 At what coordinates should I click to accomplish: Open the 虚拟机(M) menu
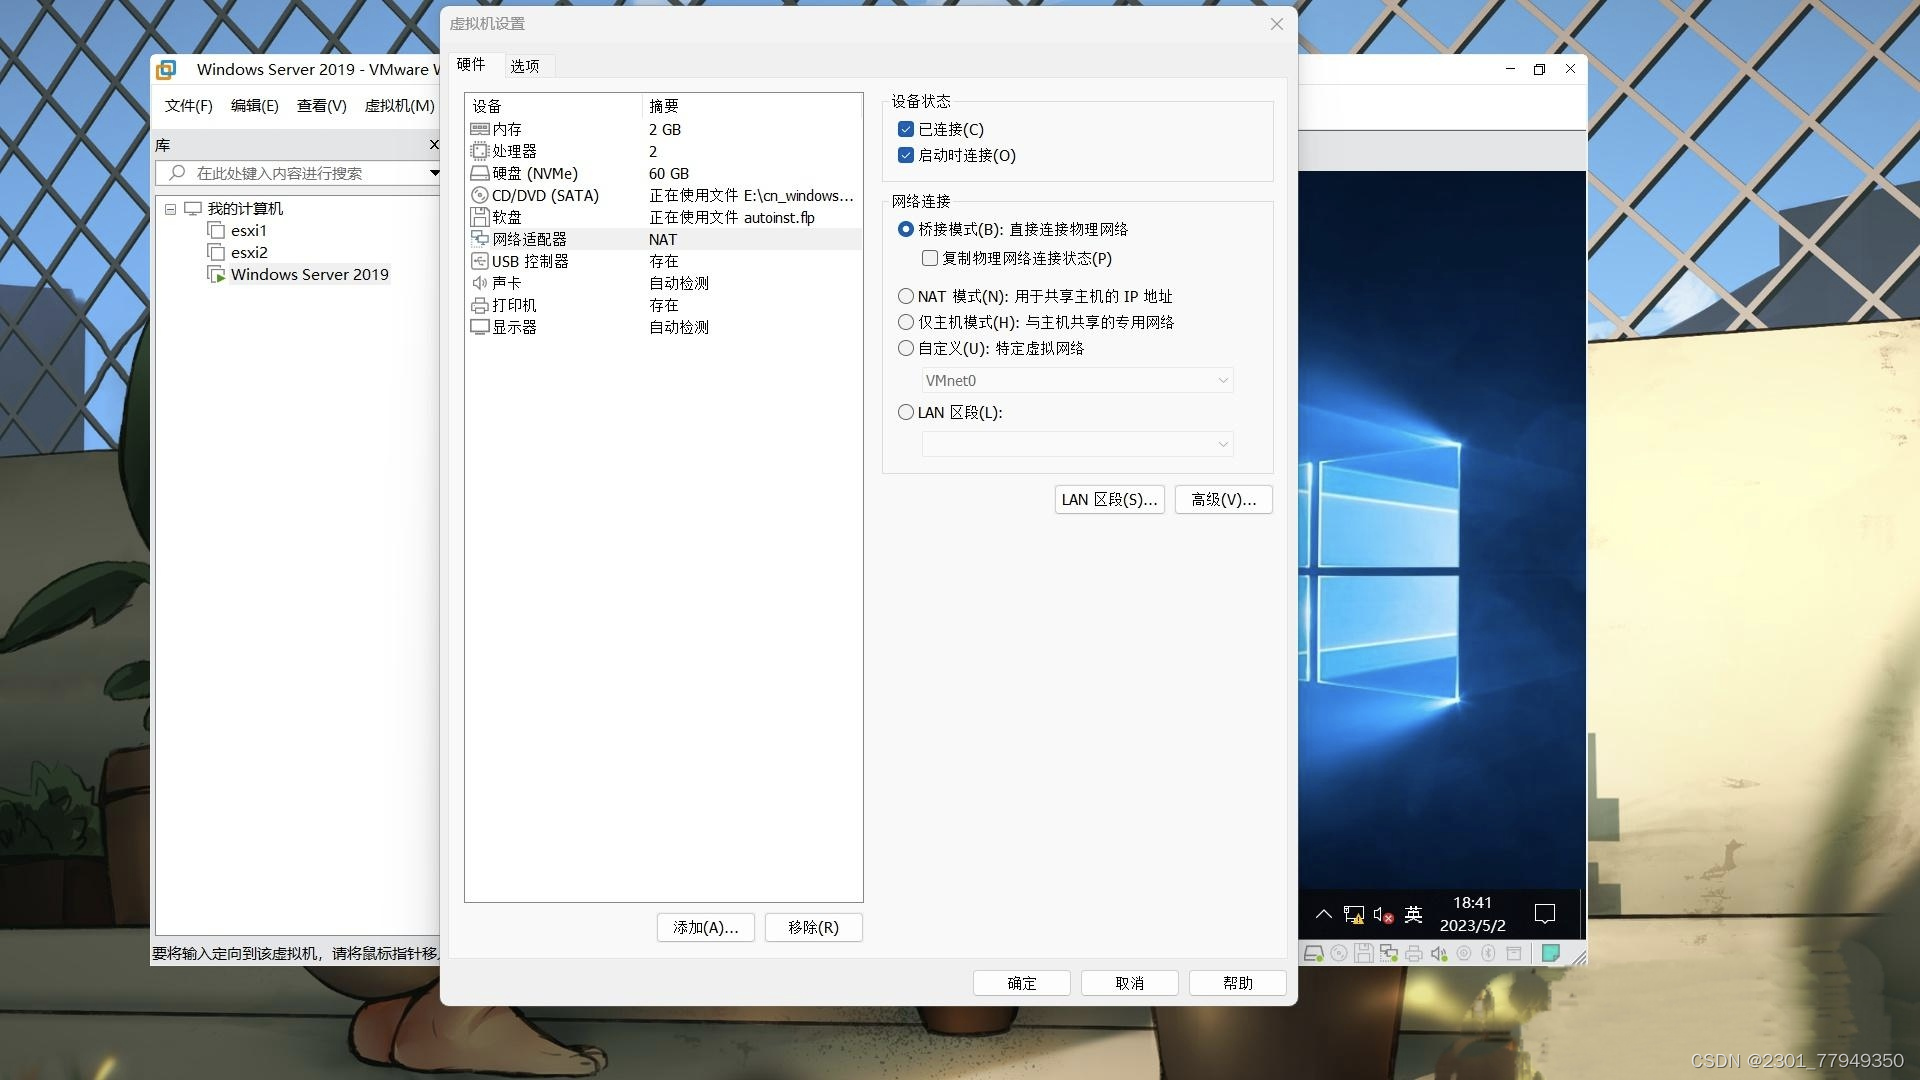[x=400, y=105]
